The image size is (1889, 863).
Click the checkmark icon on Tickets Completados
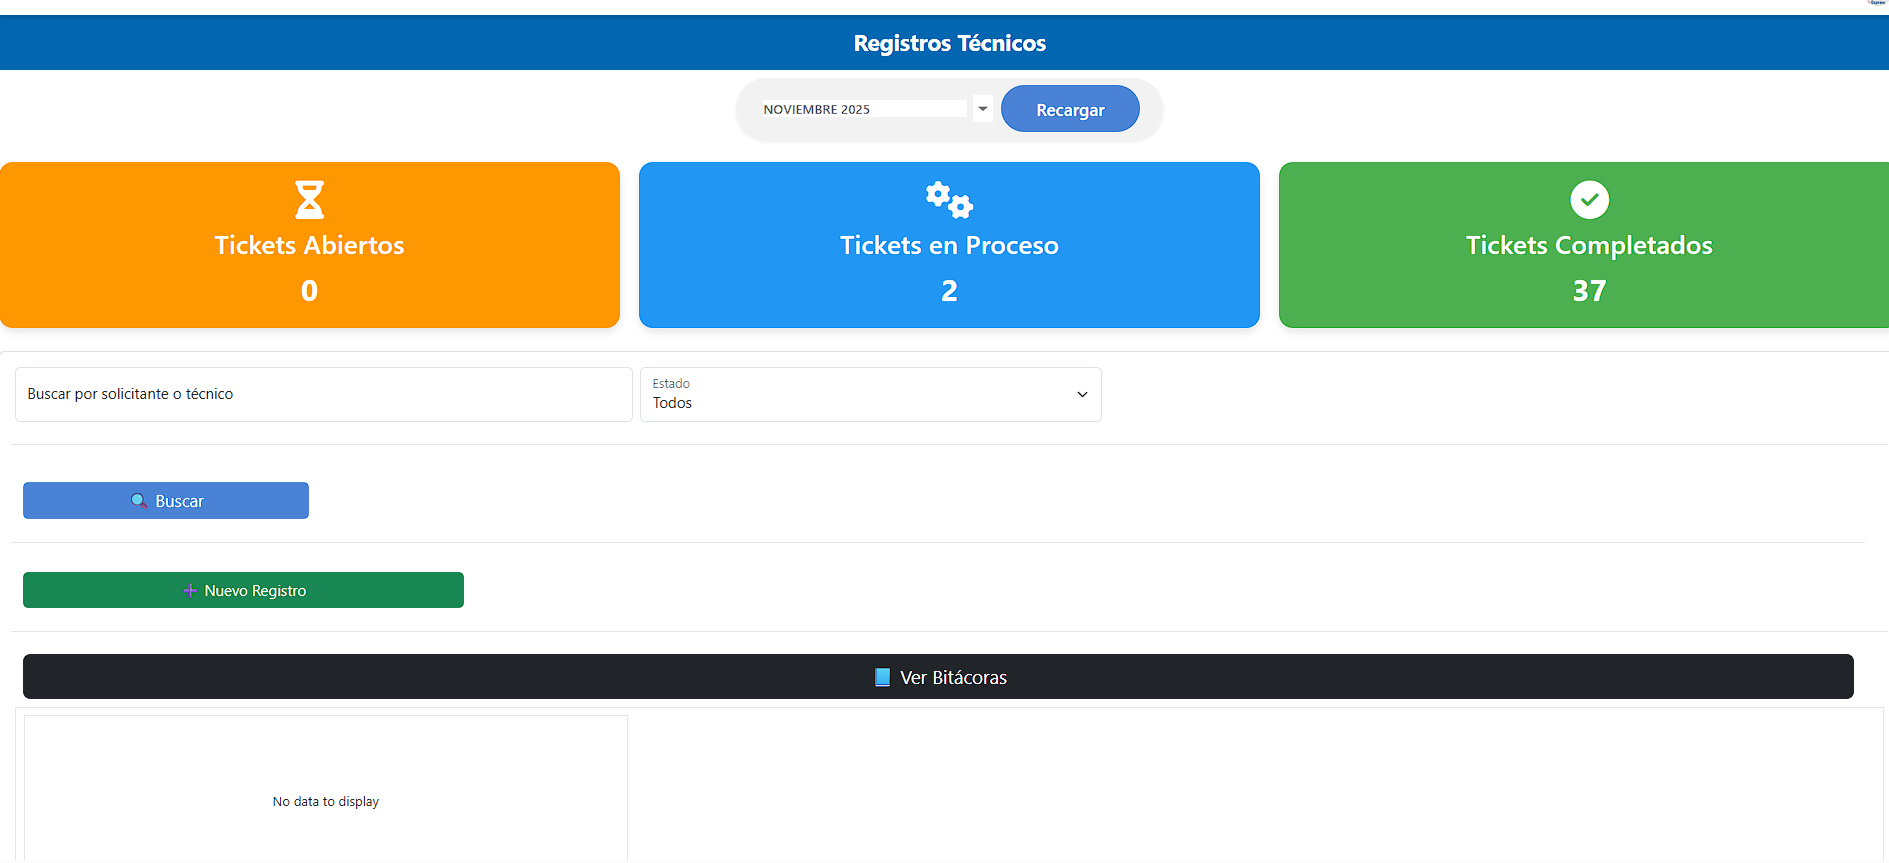click(x=1589, y=199)
